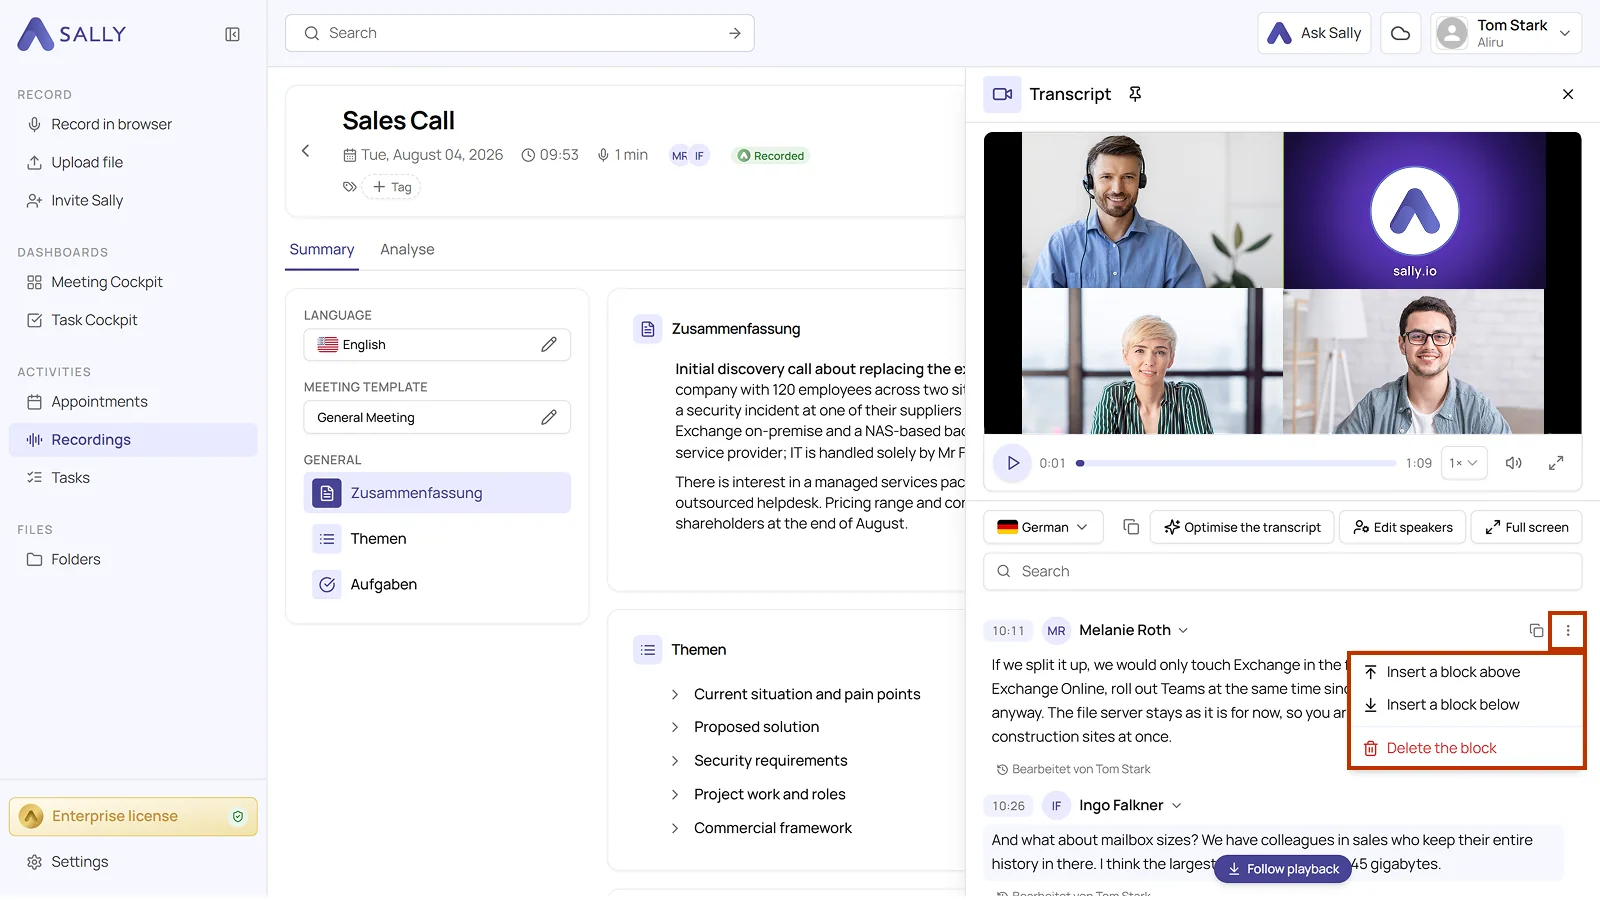Open Ask Sally assistant

coord(1314,33)
